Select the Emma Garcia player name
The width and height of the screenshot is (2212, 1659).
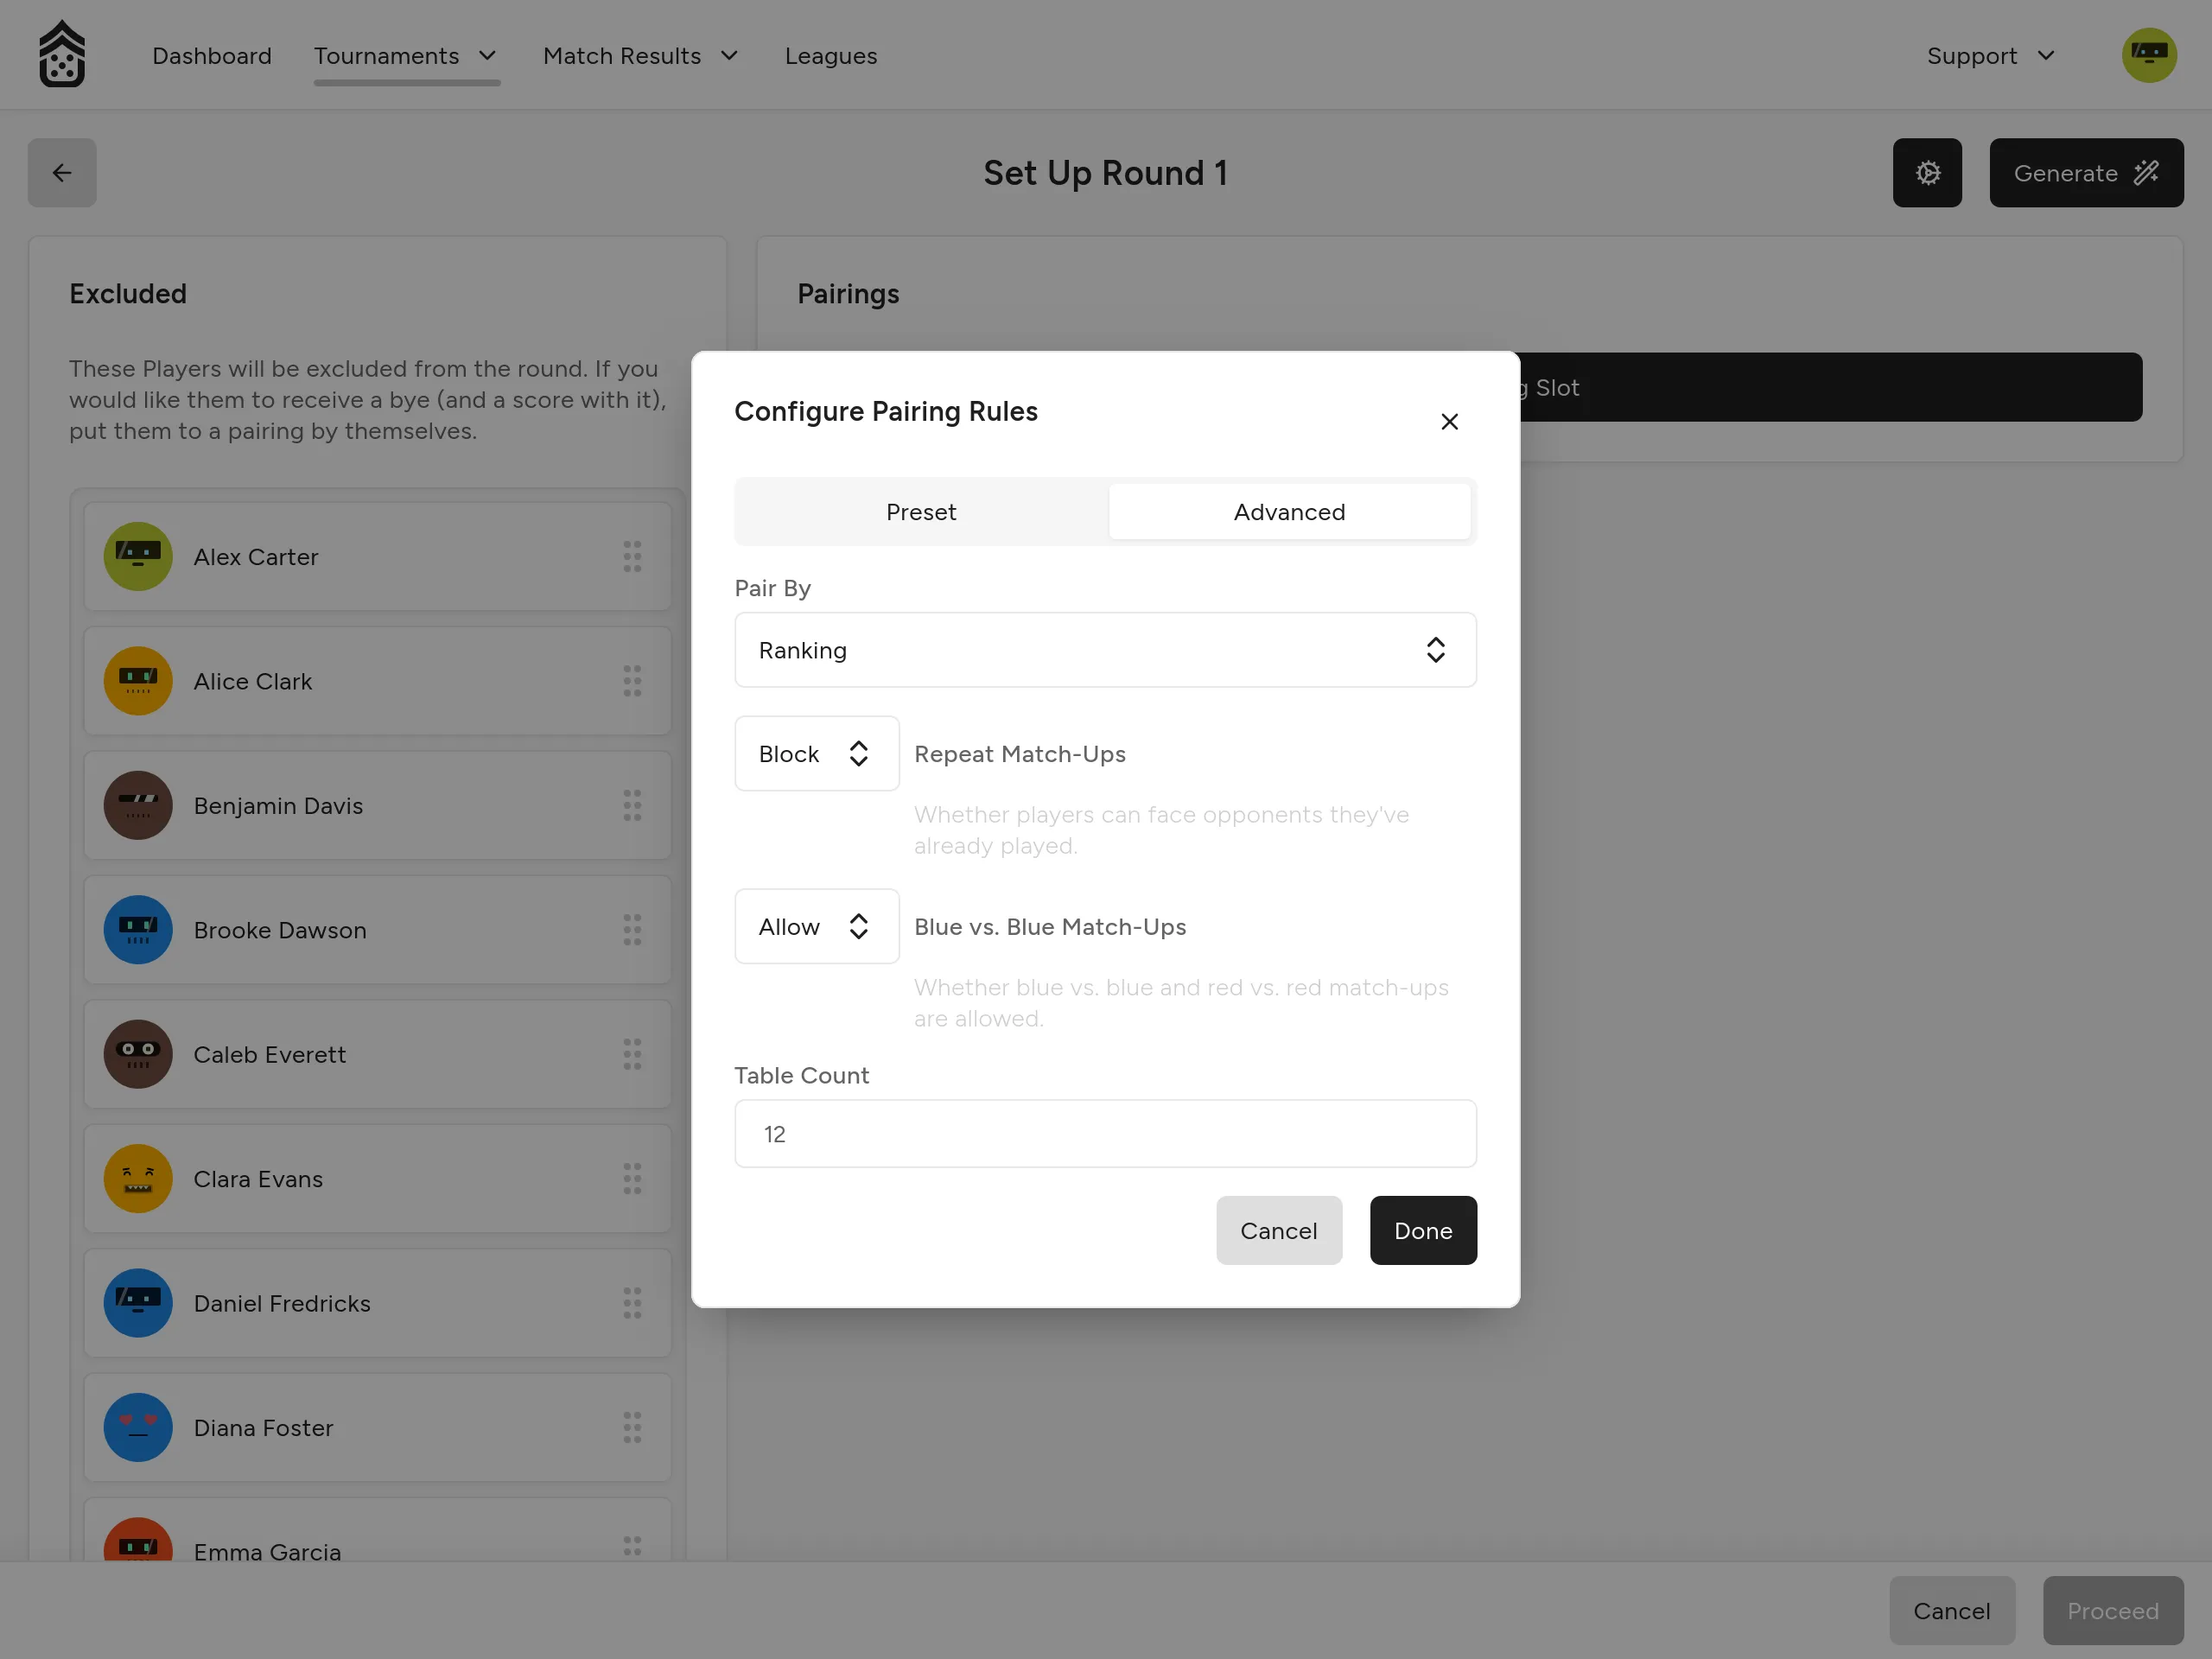tap(267, 1551)
